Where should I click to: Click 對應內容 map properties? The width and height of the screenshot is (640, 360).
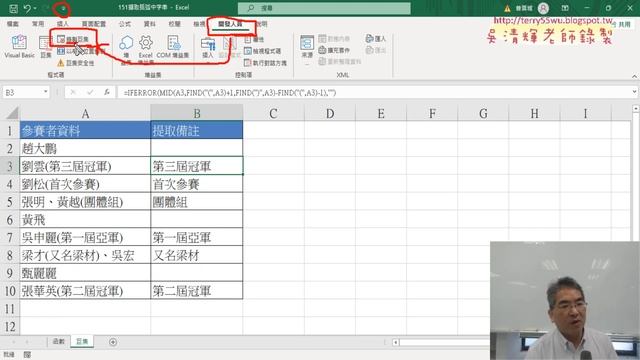pyautogui.click(x=334, y=39)
